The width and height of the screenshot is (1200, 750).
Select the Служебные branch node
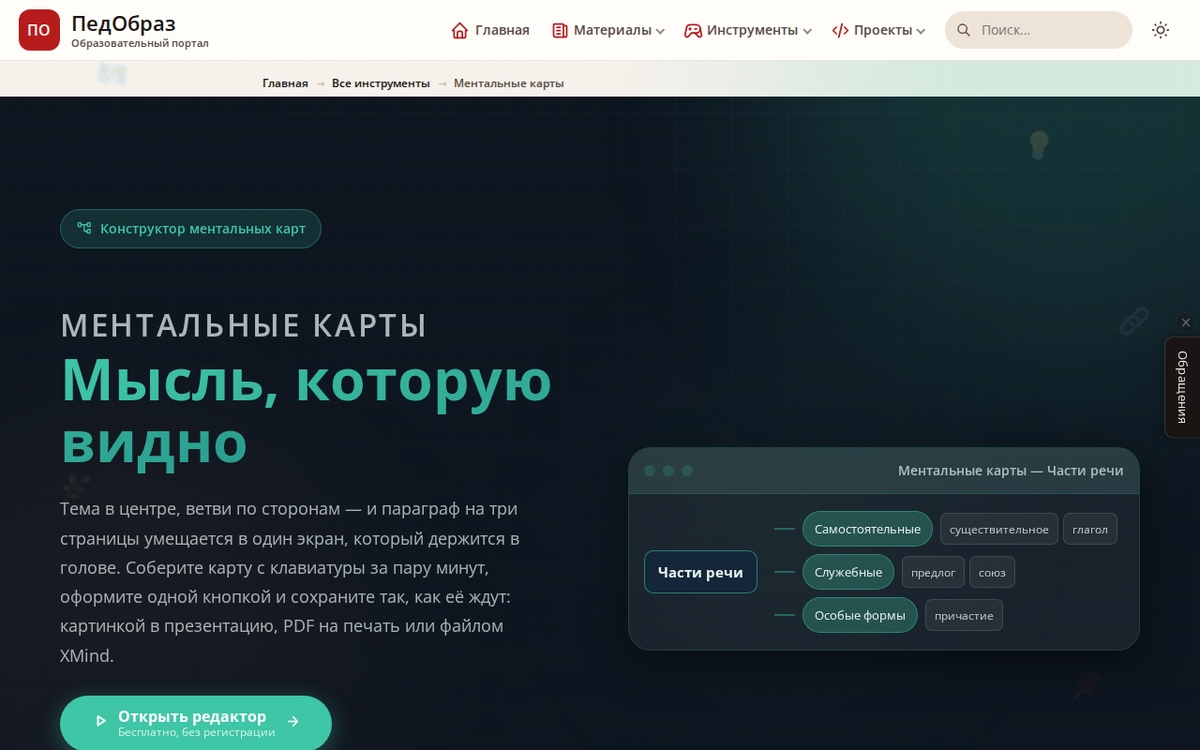pyautogui.click(x=848, y=572)
